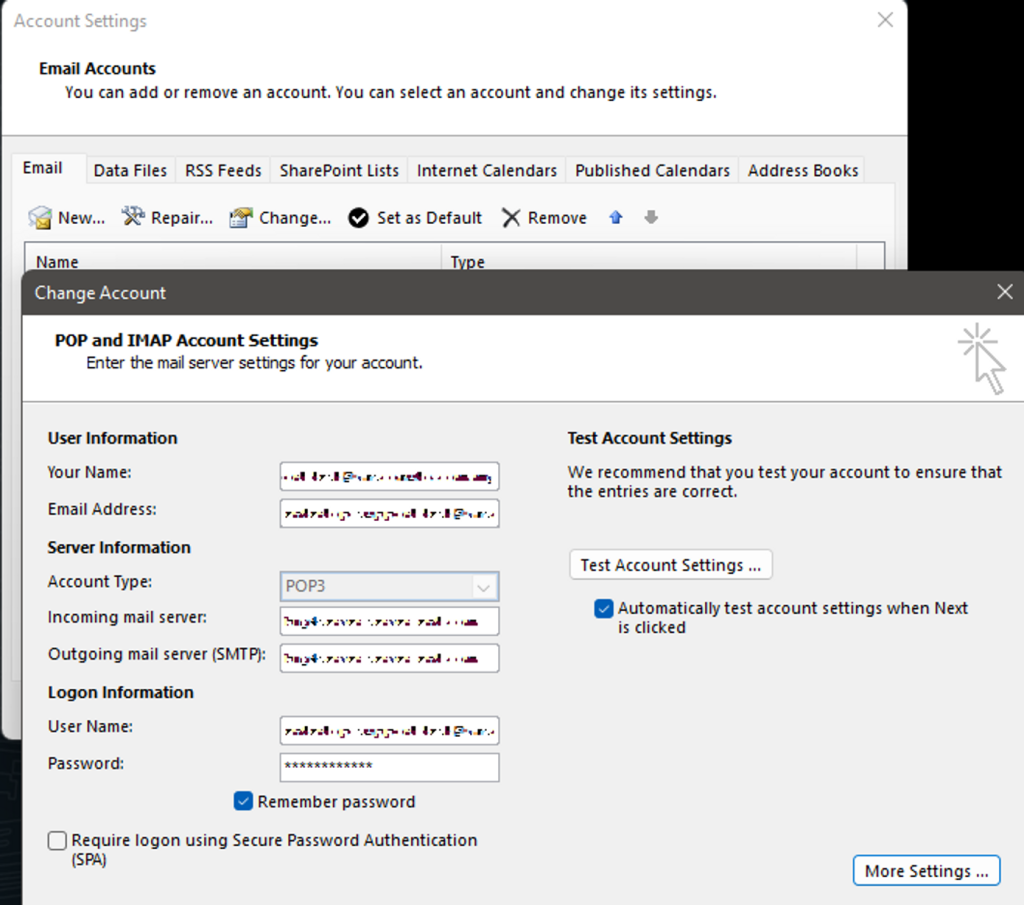Click the Remove X icon
The width and height of the screenshot is (1024, 905).
pos(511,218)
